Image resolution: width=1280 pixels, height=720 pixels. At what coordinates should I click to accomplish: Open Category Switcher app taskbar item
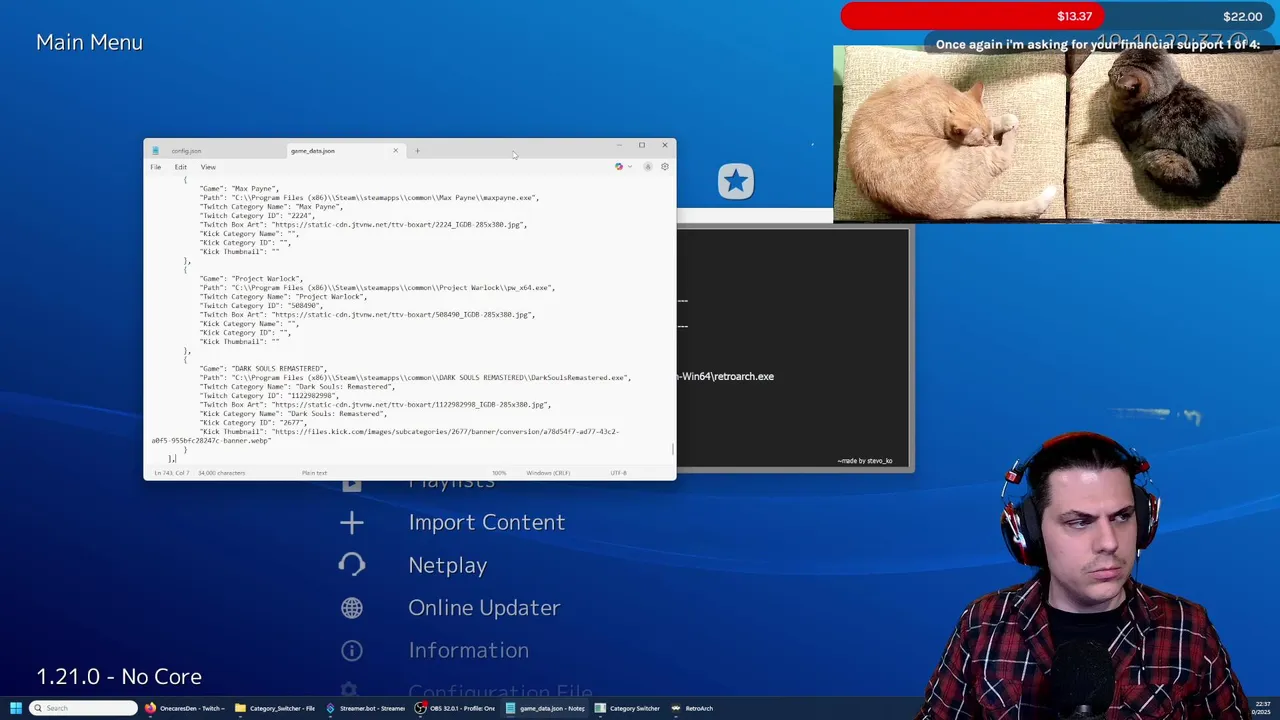point(627,708)
